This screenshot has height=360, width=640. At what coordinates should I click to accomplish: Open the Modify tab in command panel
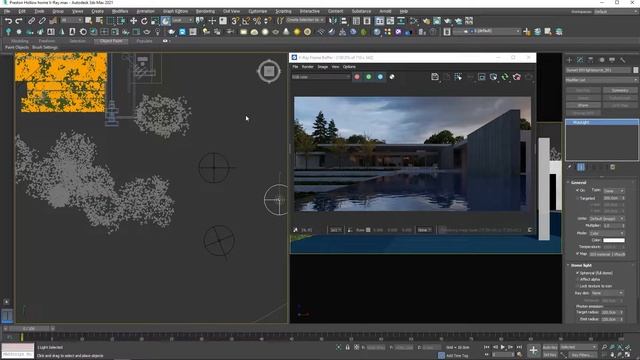pos(580,60)
